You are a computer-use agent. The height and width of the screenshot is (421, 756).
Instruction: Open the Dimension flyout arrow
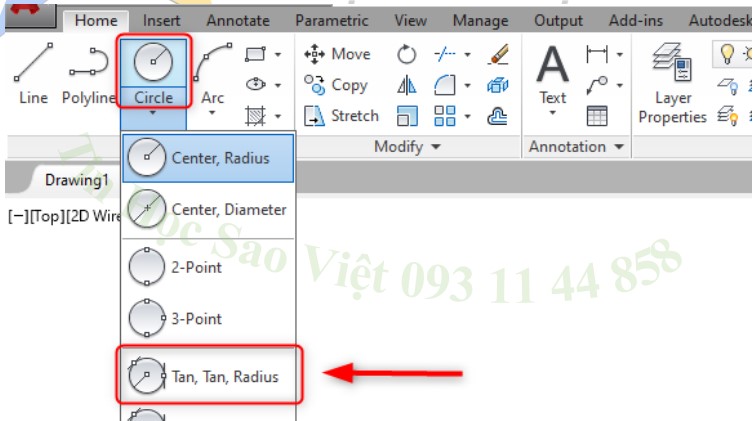pyautogui.click(x=620, y=54)
